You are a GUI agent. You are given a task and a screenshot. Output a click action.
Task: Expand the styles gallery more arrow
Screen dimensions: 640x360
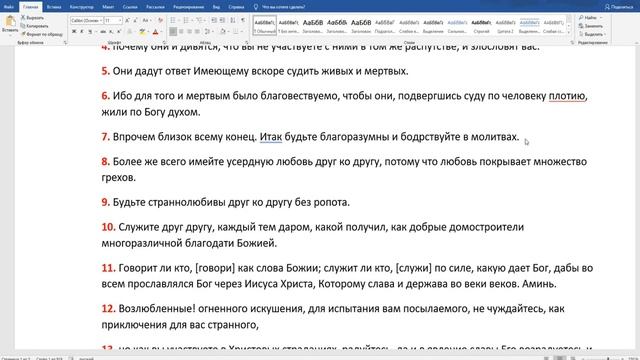click(569, 33)
